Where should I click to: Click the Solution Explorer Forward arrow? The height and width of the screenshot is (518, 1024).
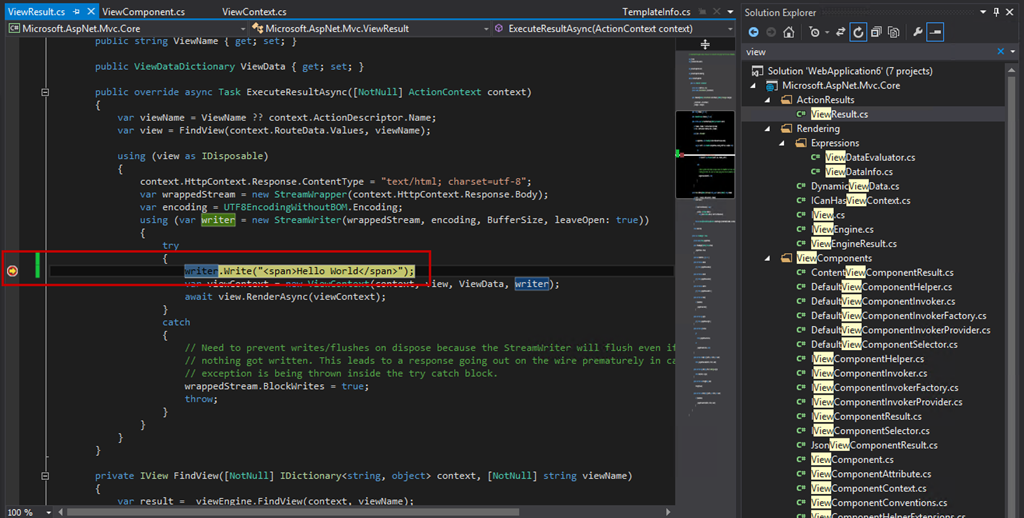click(x=771, y=32)
